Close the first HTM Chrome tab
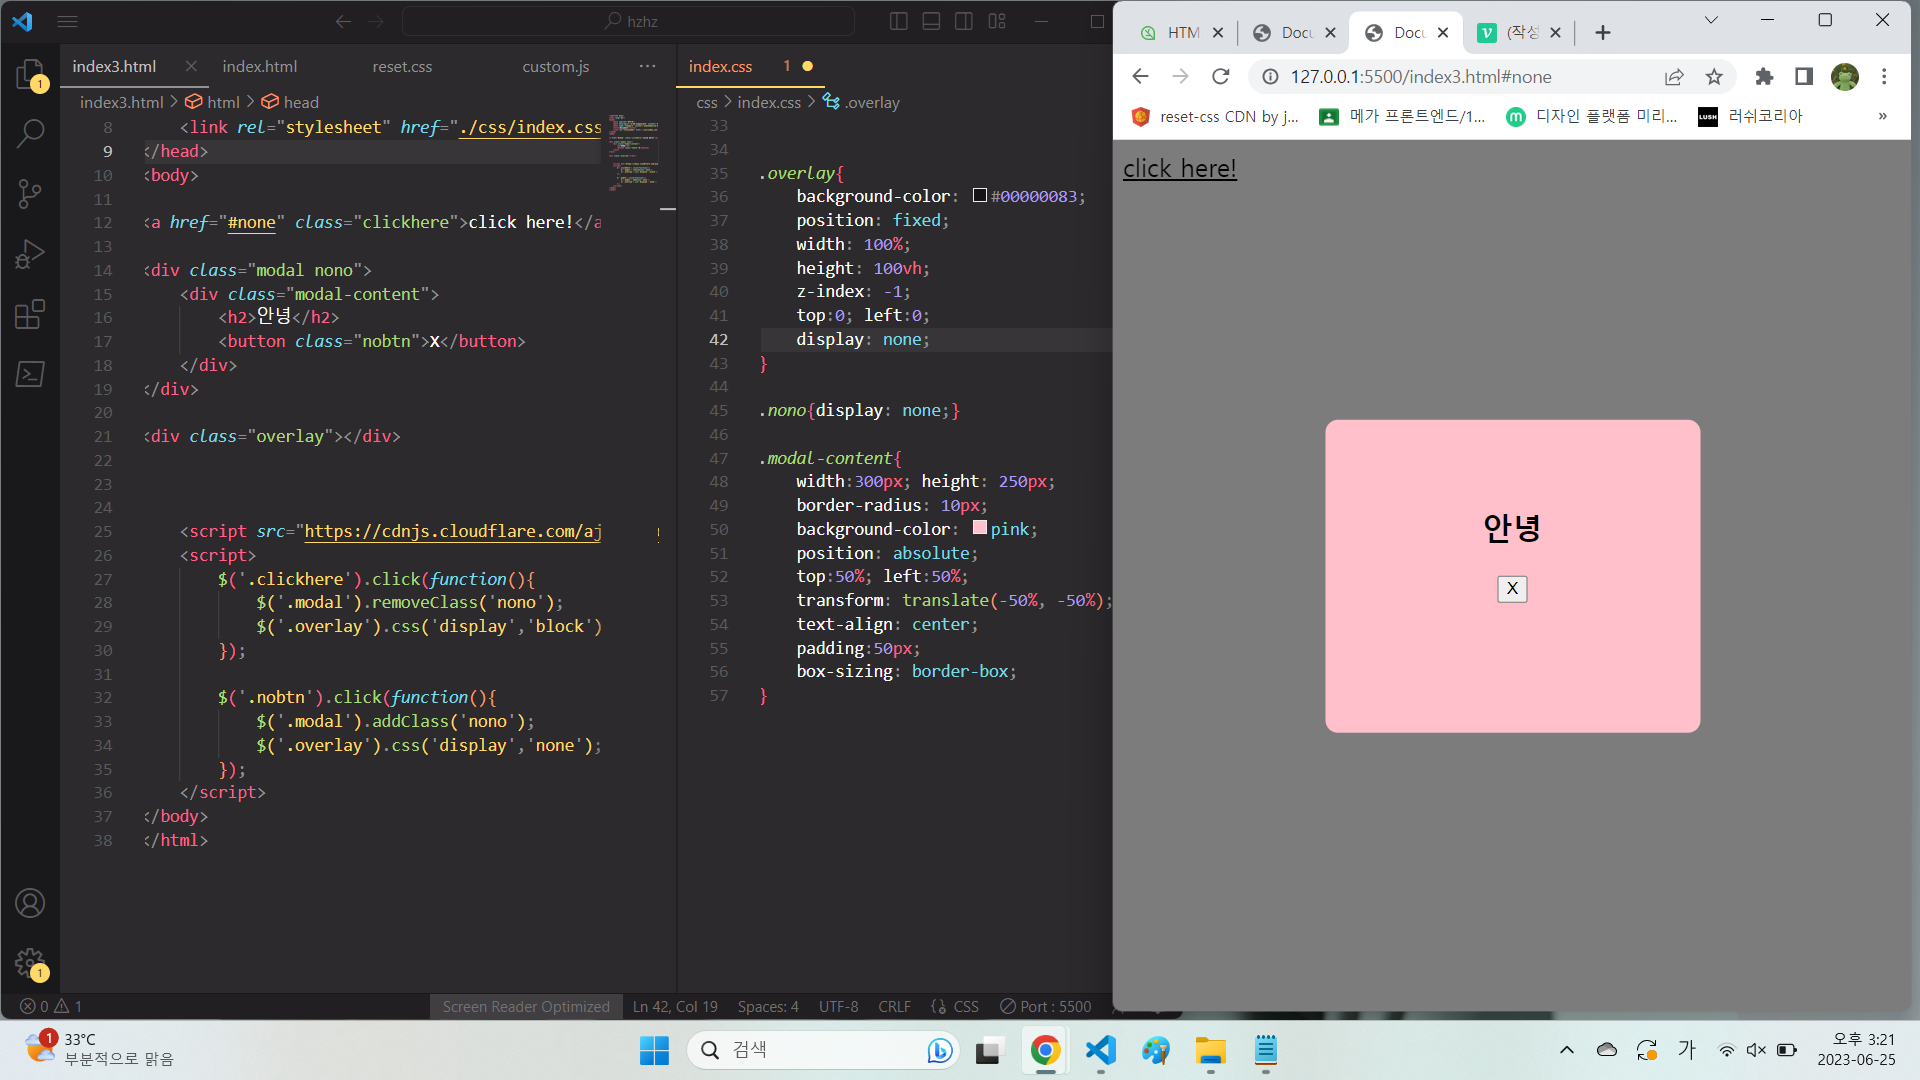The height and width of the screenshot is (1080, 1920). click(x=1218, y=33)
